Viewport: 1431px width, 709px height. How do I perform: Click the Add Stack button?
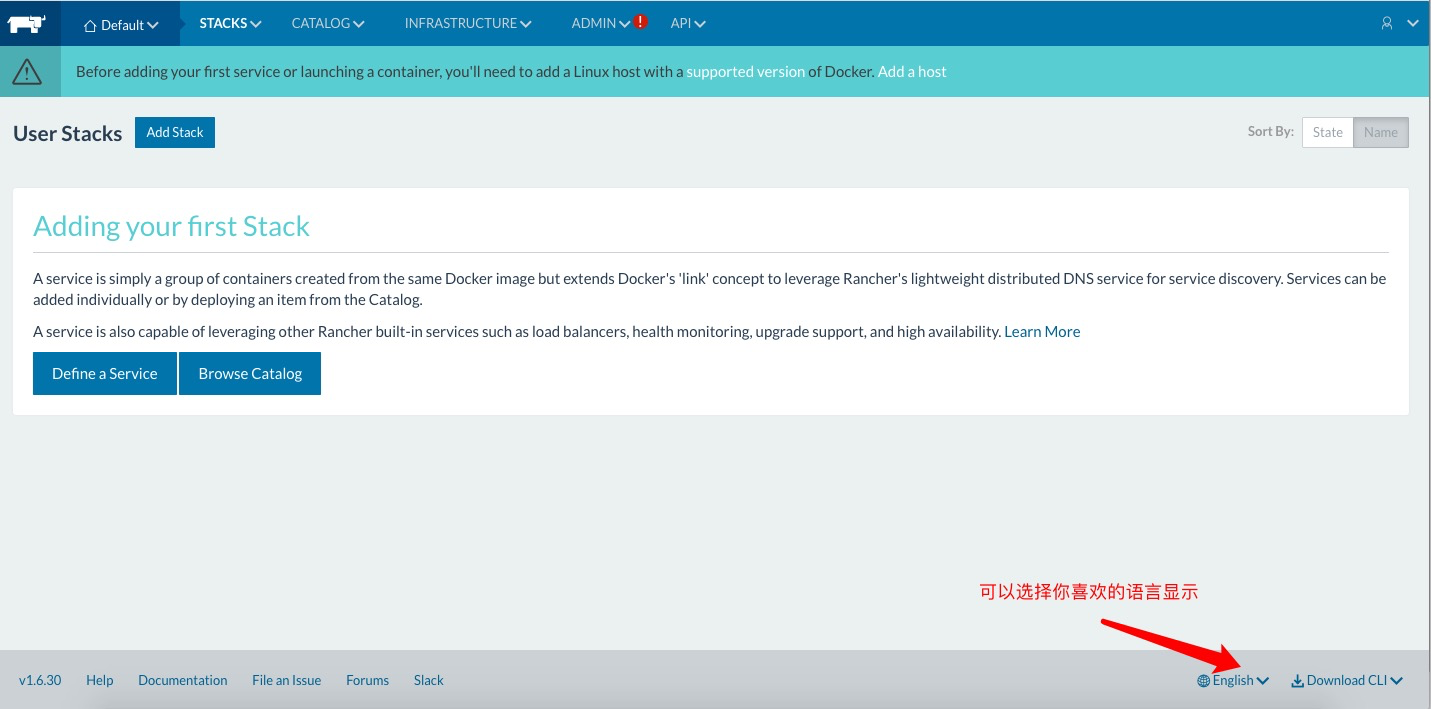(x=175, y=132)
